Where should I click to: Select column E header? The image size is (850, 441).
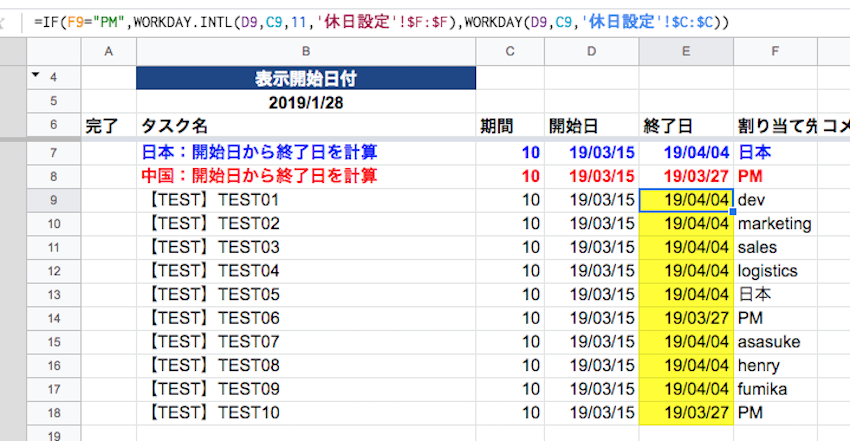point(686,52)
